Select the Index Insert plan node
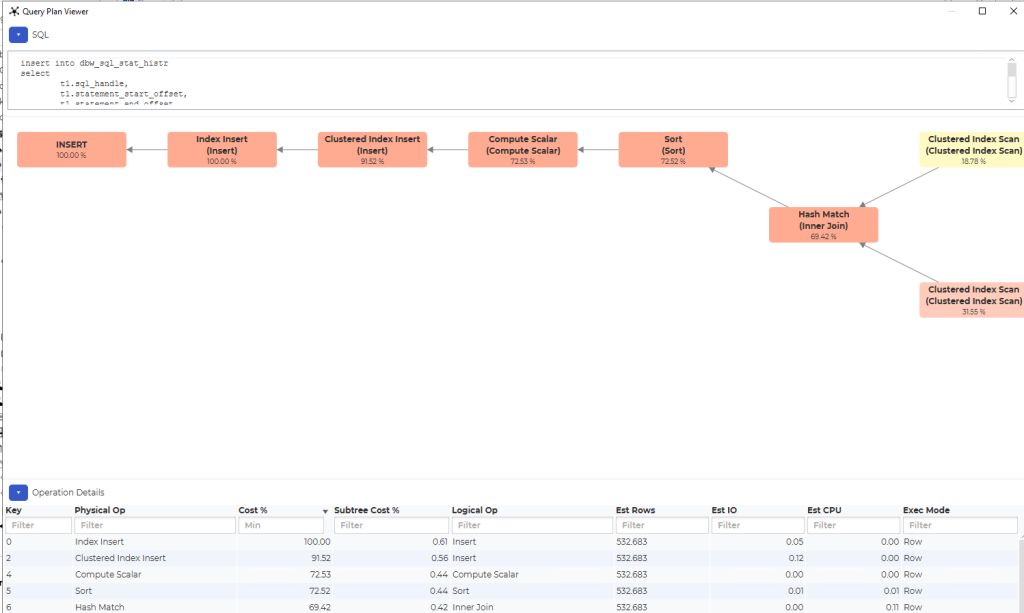Screen dimensions: 1024x613 tap(222, 149)
